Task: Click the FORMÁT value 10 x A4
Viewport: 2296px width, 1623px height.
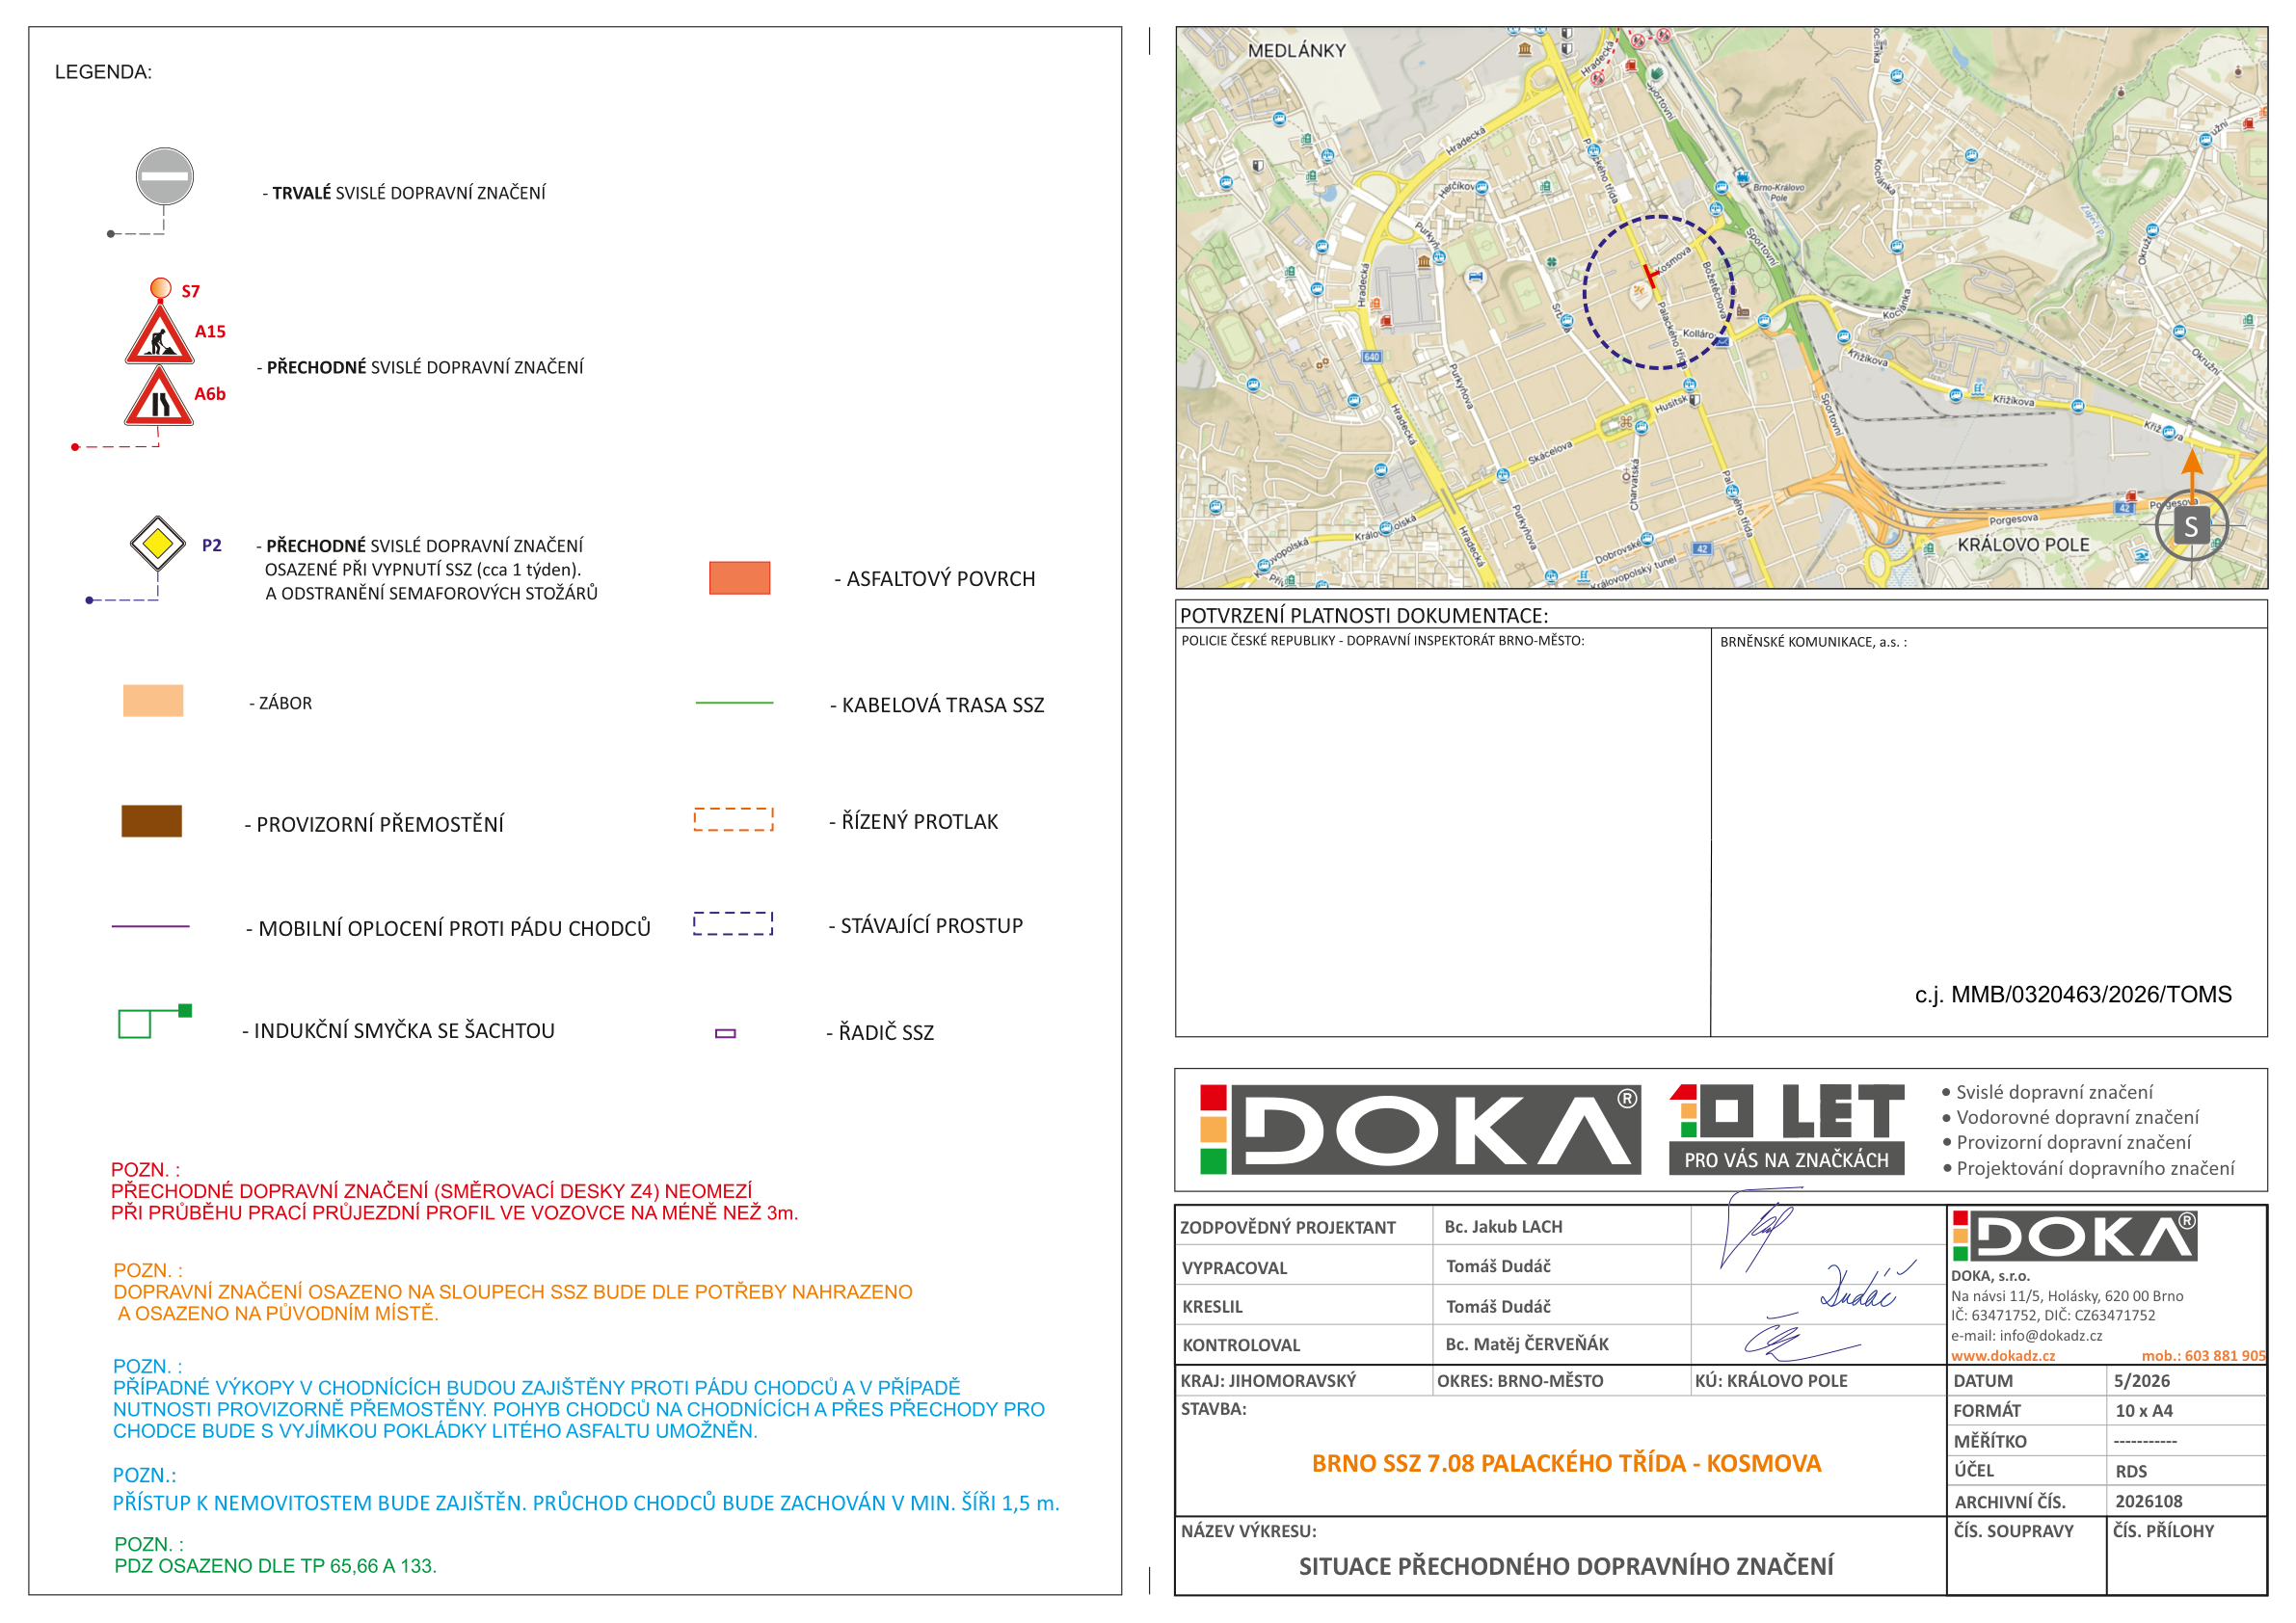Action: (x=2143, y=1411)
